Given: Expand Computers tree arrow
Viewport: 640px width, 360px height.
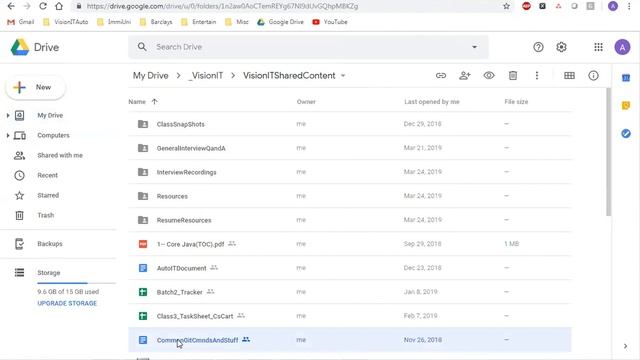Looking at the screenshot, I should tap(8, 136).
